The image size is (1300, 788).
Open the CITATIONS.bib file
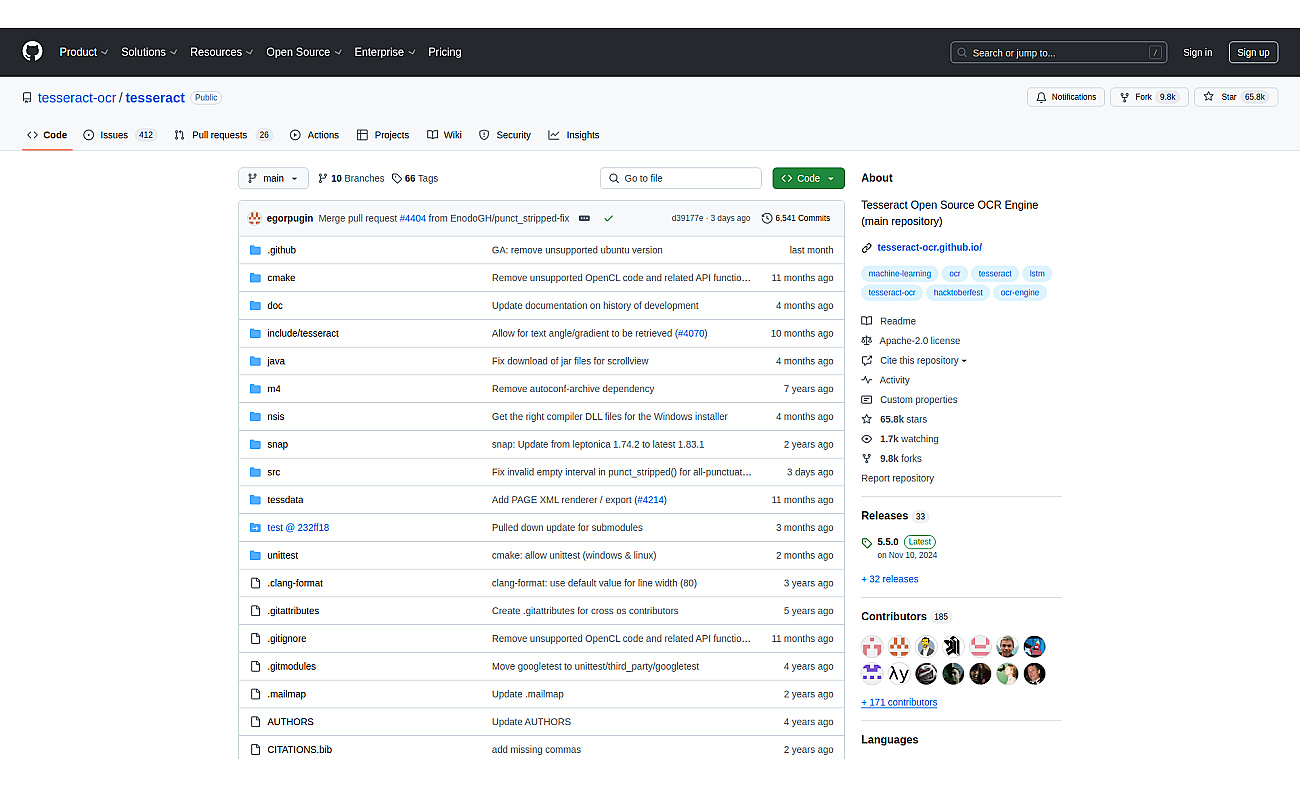click(x=299, y=750)
